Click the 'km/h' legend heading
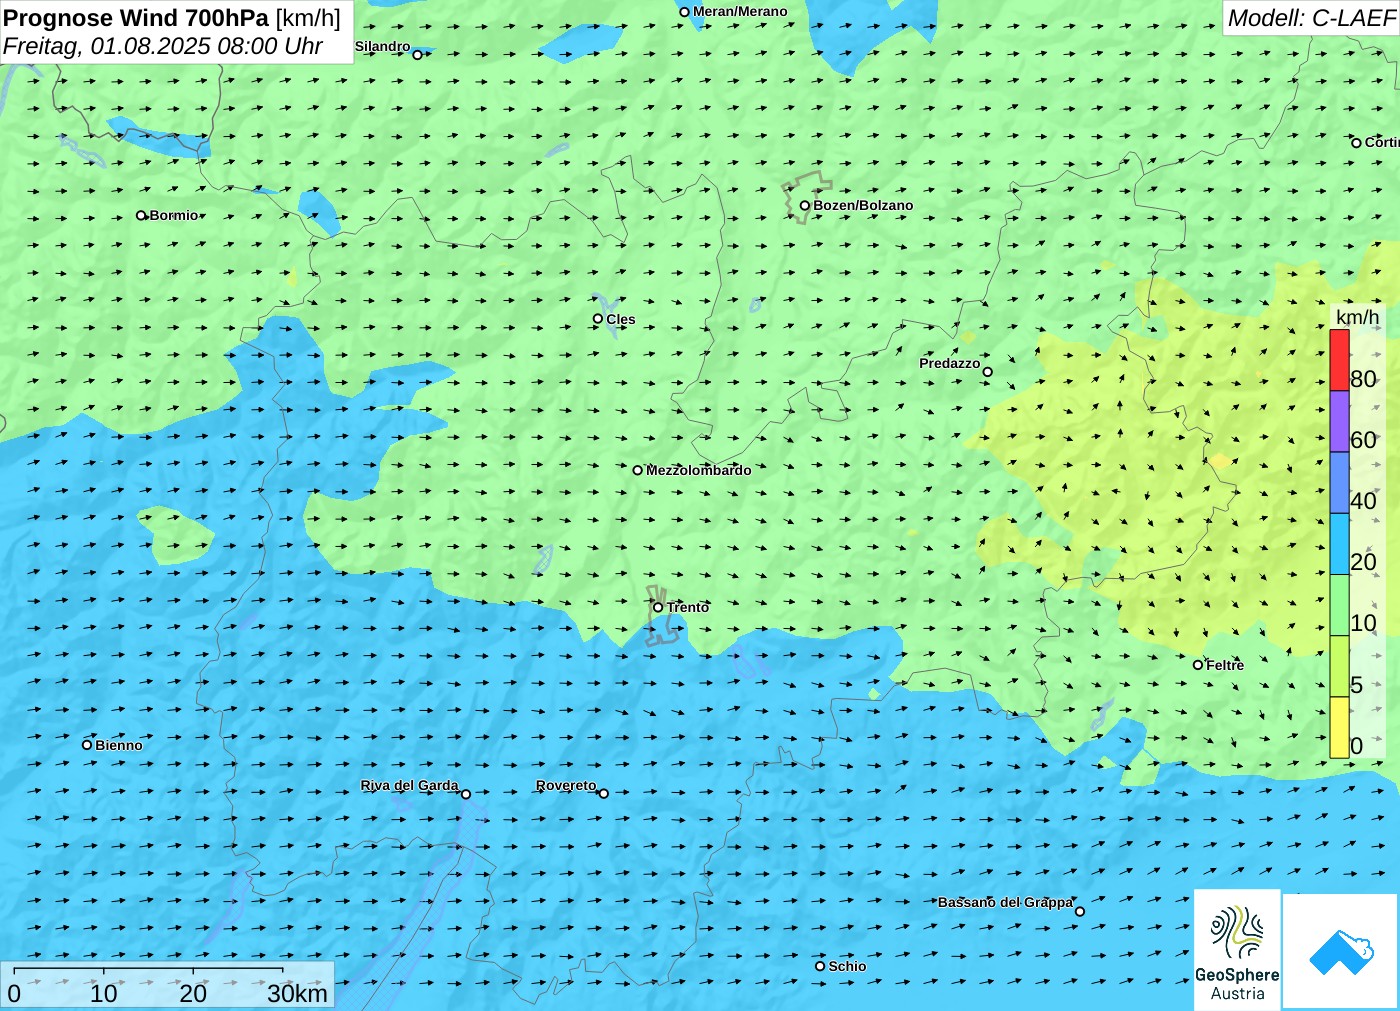 tap(1357, 317)
